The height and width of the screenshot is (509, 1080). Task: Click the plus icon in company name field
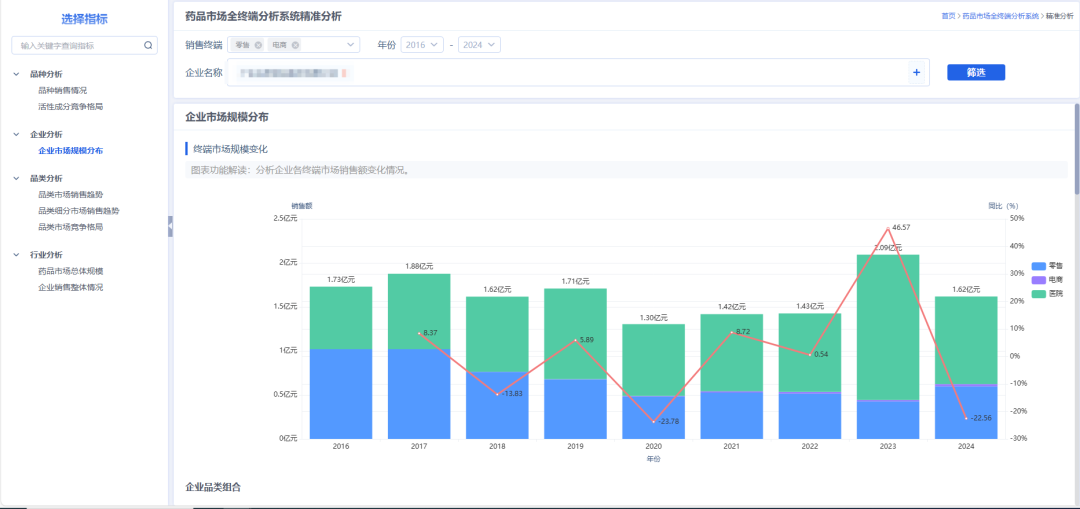click(916, 72)
